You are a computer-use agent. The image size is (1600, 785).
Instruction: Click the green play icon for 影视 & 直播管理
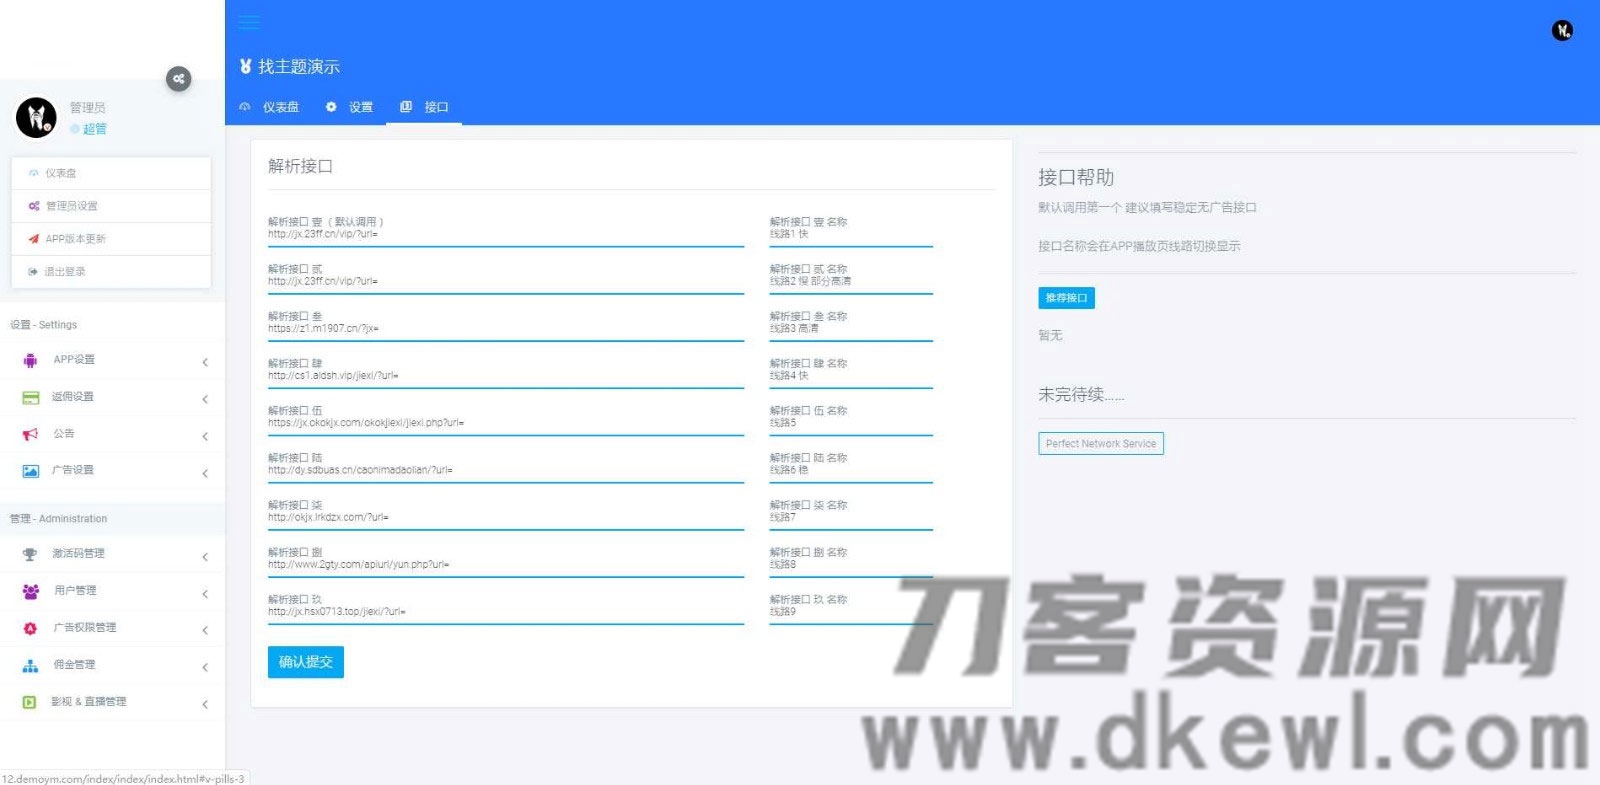[30, 702]
